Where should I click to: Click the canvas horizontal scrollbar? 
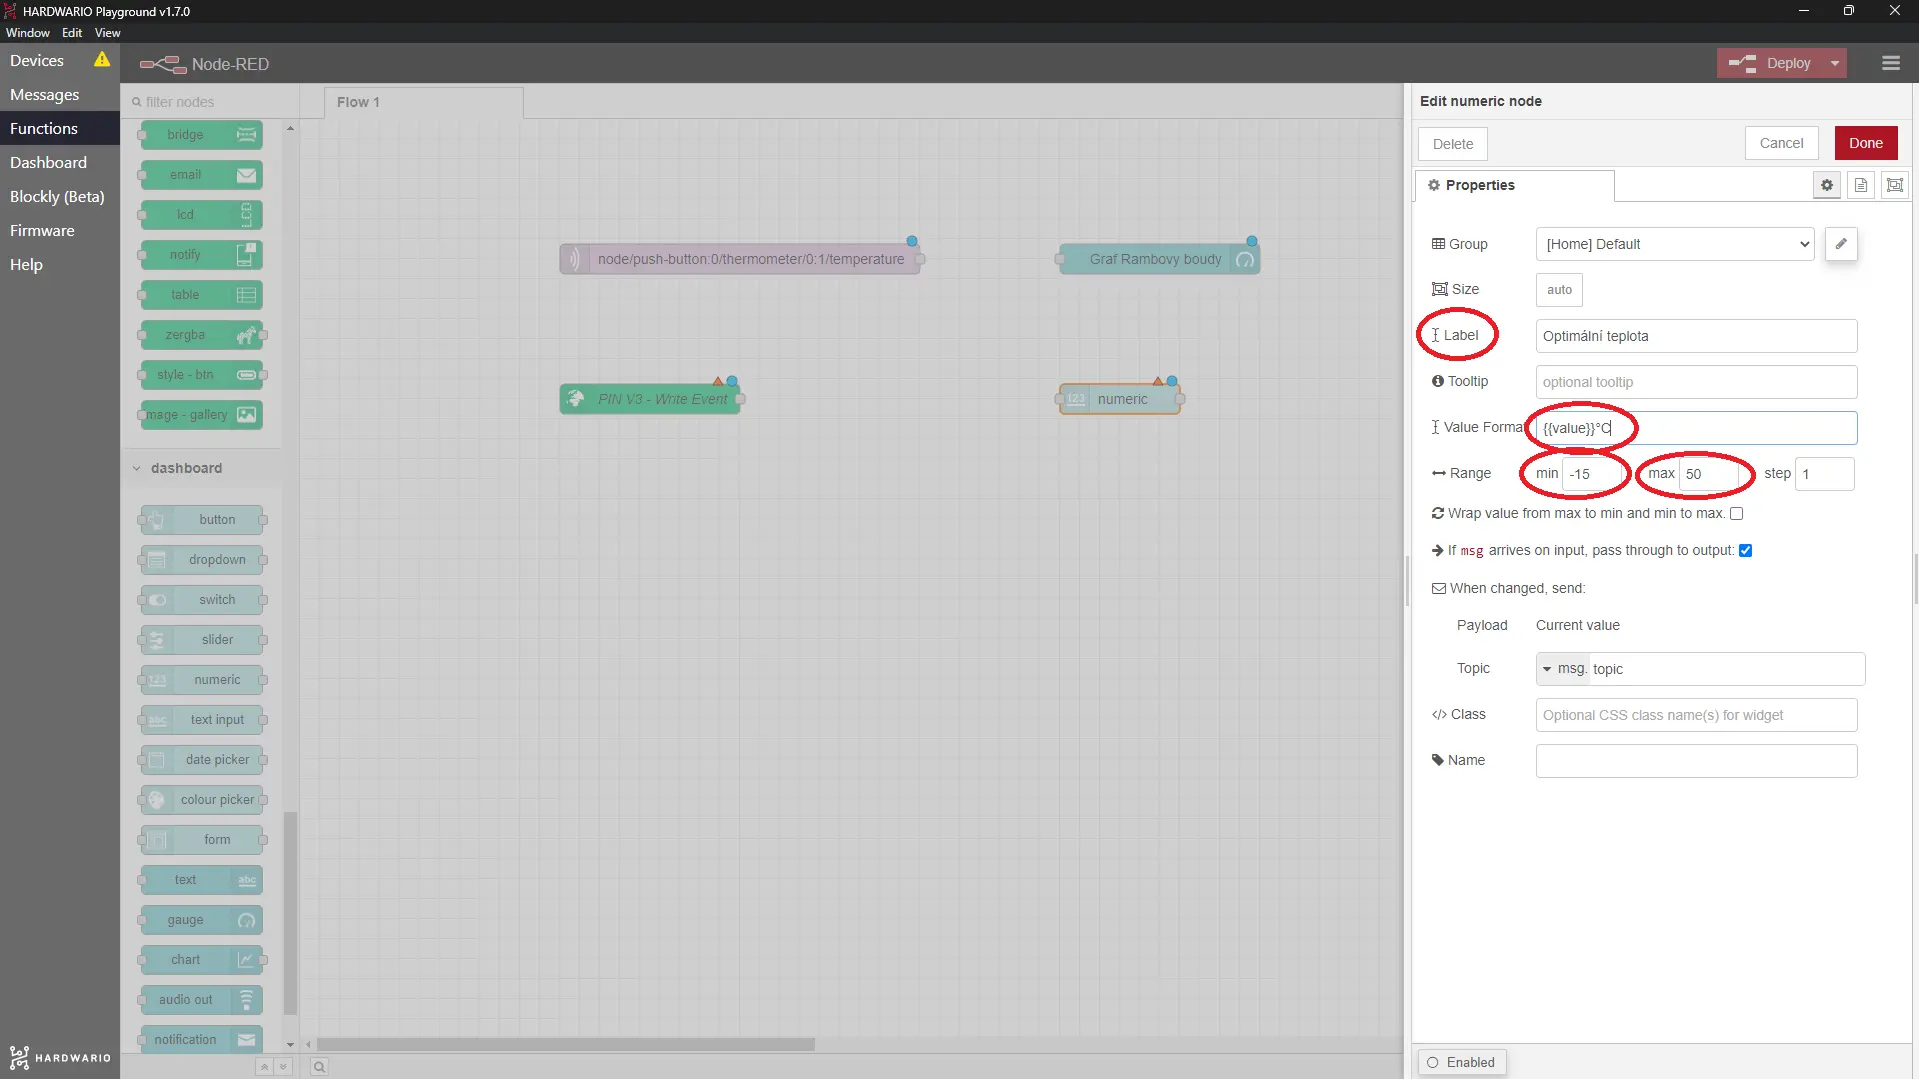tap(566, 1044)
